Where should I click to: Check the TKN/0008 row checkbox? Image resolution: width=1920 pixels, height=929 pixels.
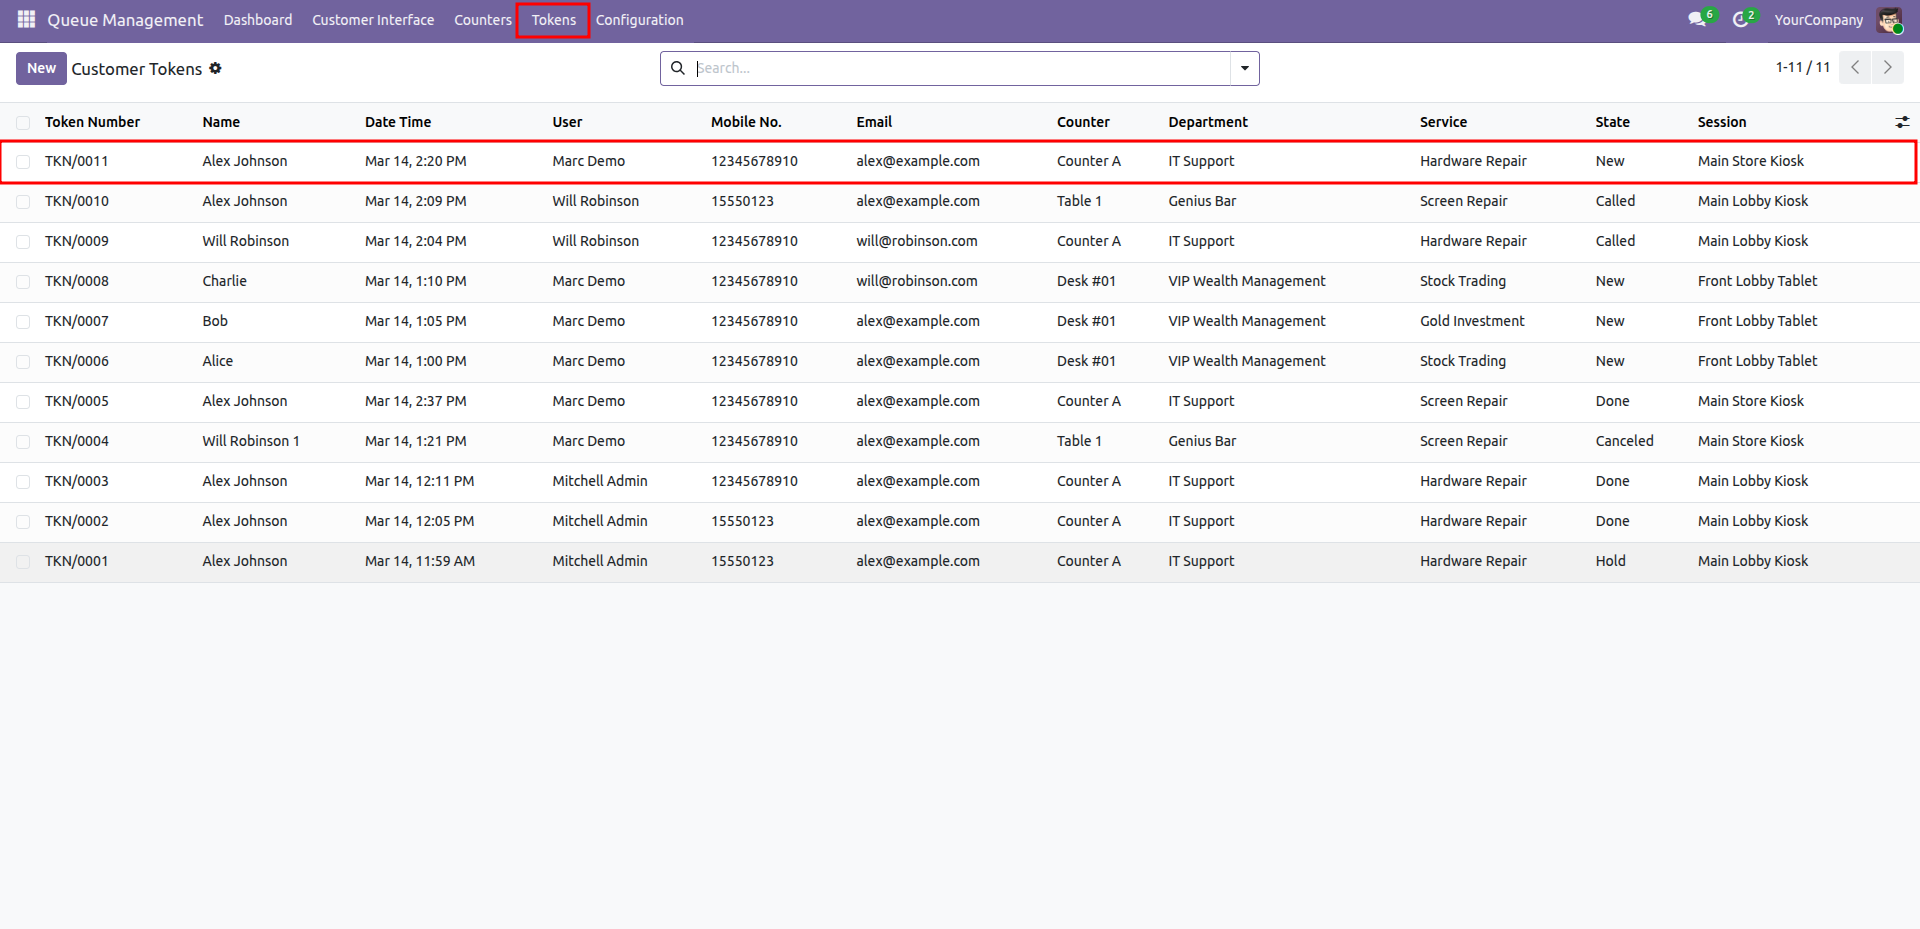click(x=23, y=281)
